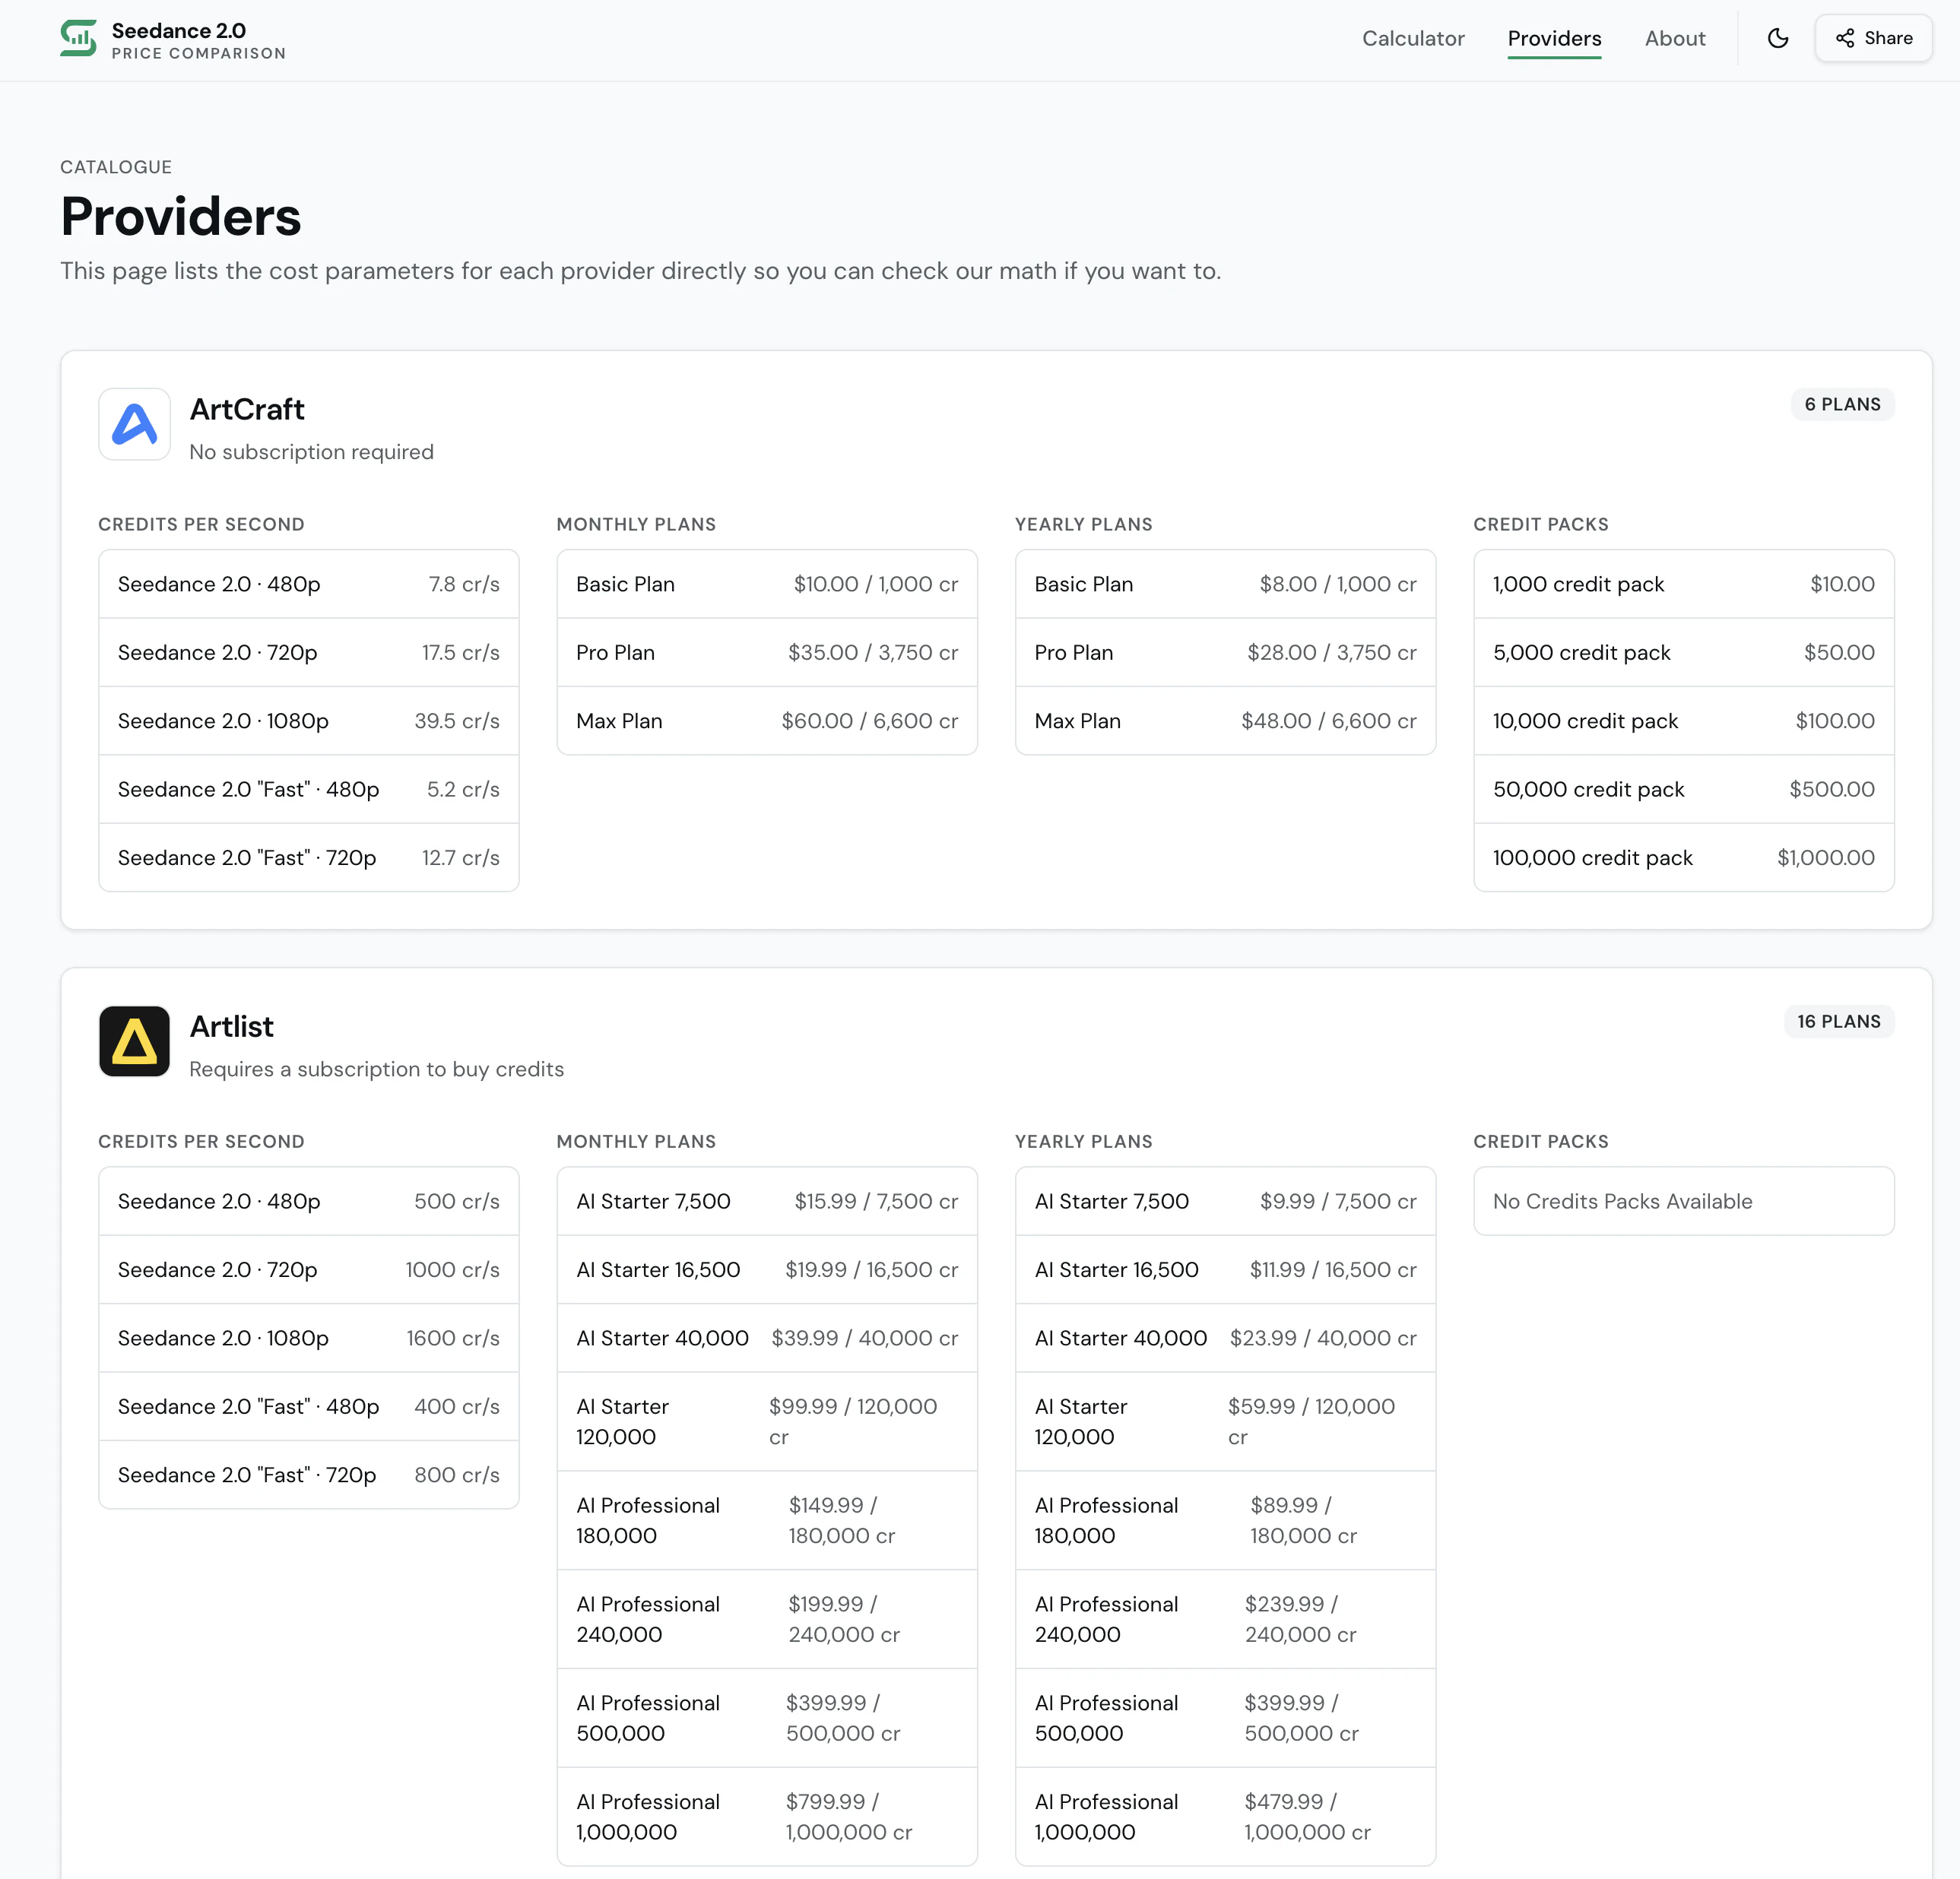Image resolution: width=1960 pixels, height=1879 pixels.
Task: Select ArtCraft monthly Basic Plan row
Action: [x=766, y=584]
